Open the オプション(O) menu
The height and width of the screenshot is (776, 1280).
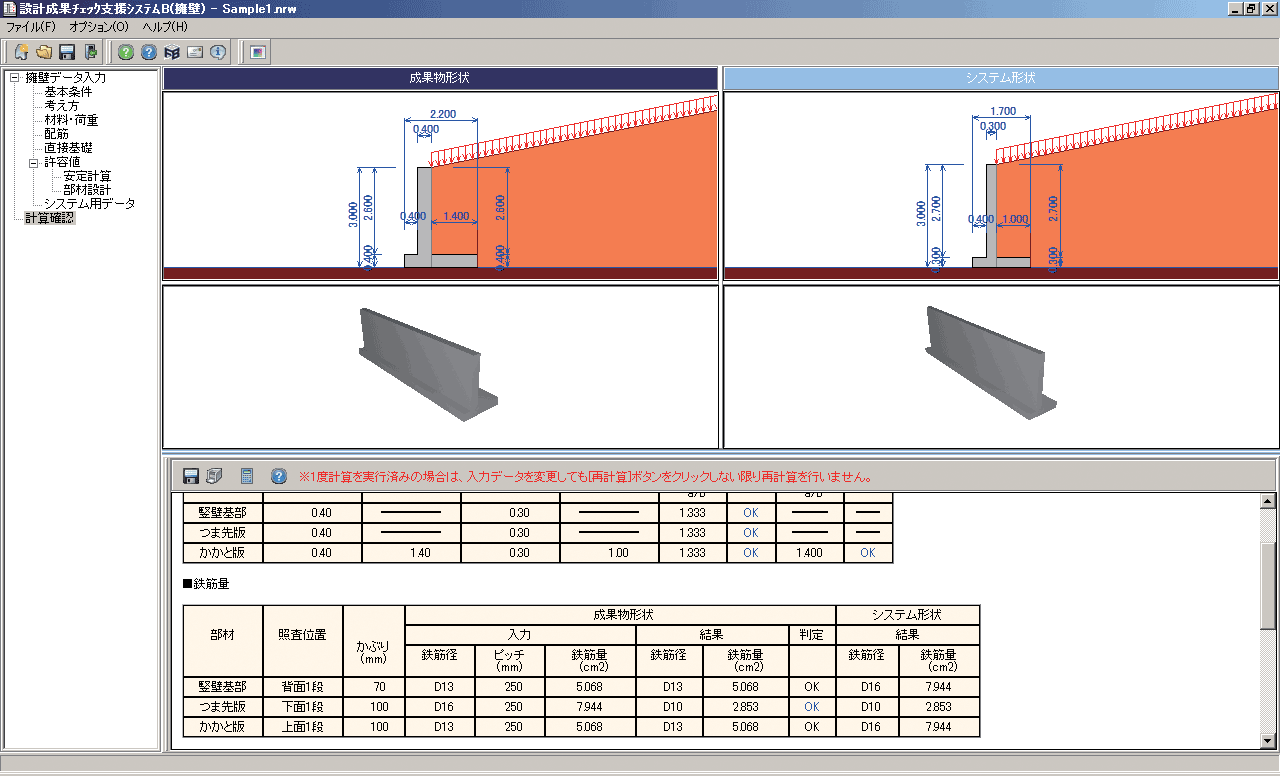pos(99,27)
